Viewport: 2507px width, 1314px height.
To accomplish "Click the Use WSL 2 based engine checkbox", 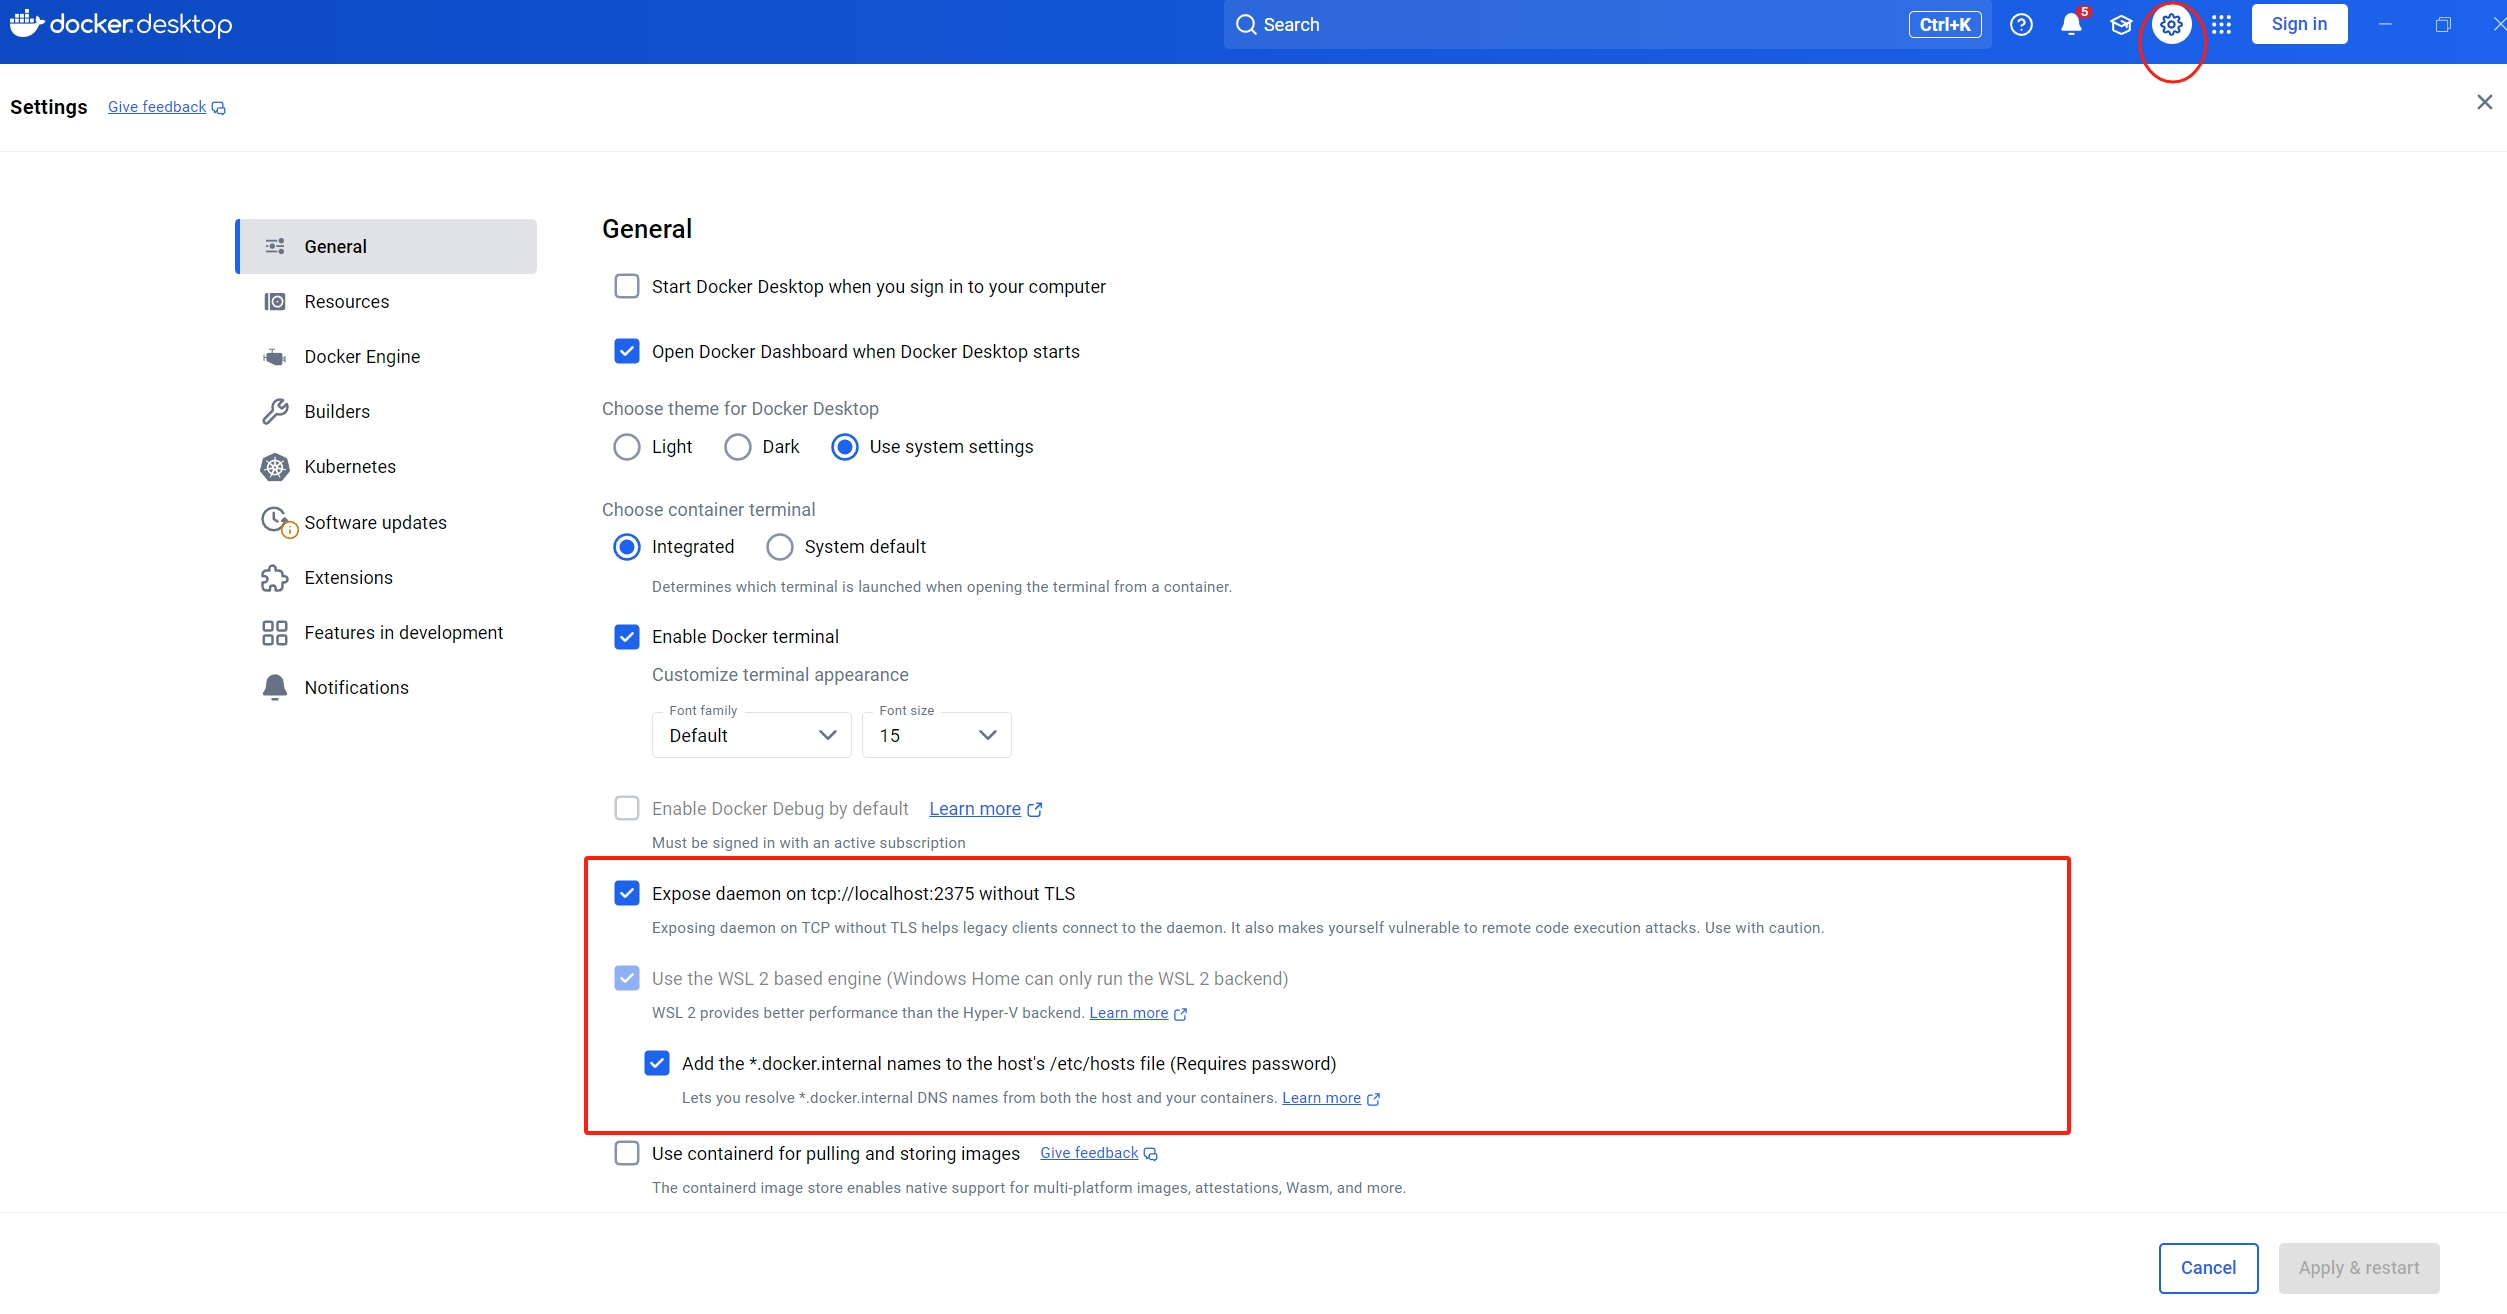I will 627,979.
